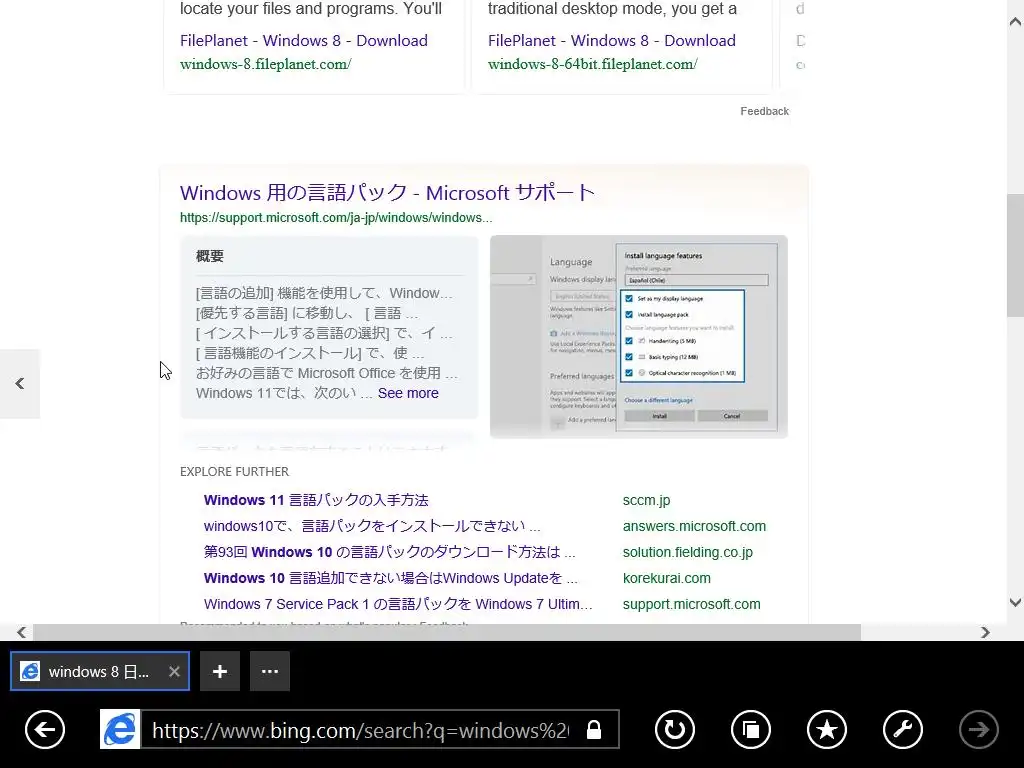The width and height of the screenshot is (1024, 768).
Task: Click solution.fielding.co.jp source text
Action: [688, 552]
